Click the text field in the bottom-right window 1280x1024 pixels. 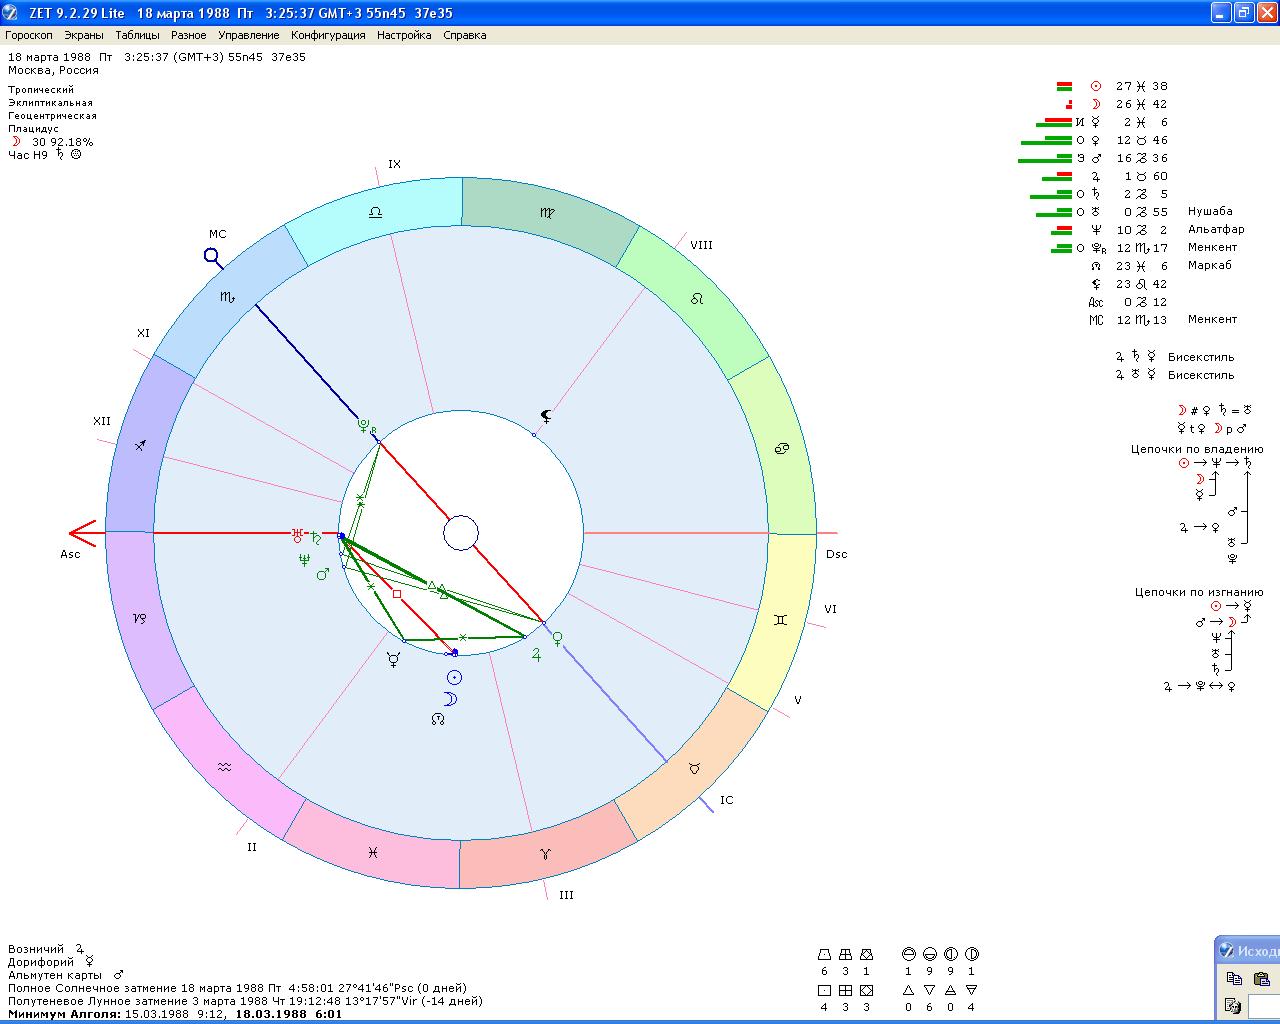click(1265, 1005)
